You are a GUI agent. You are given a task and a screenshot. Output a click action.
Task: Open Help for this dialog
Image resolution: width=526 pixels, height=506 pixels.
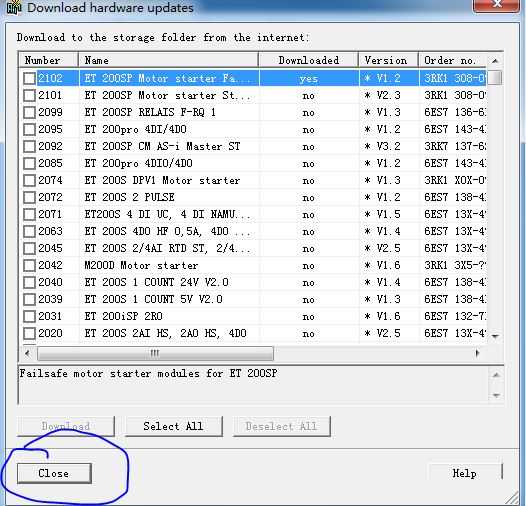[x=465, y=473]
